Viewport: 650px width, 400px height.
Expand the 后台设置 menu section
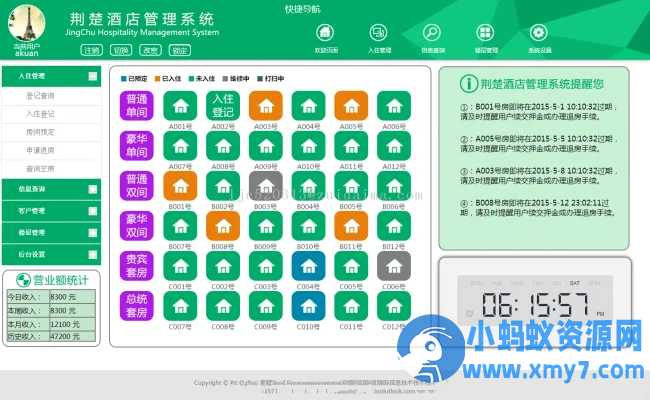93,255
